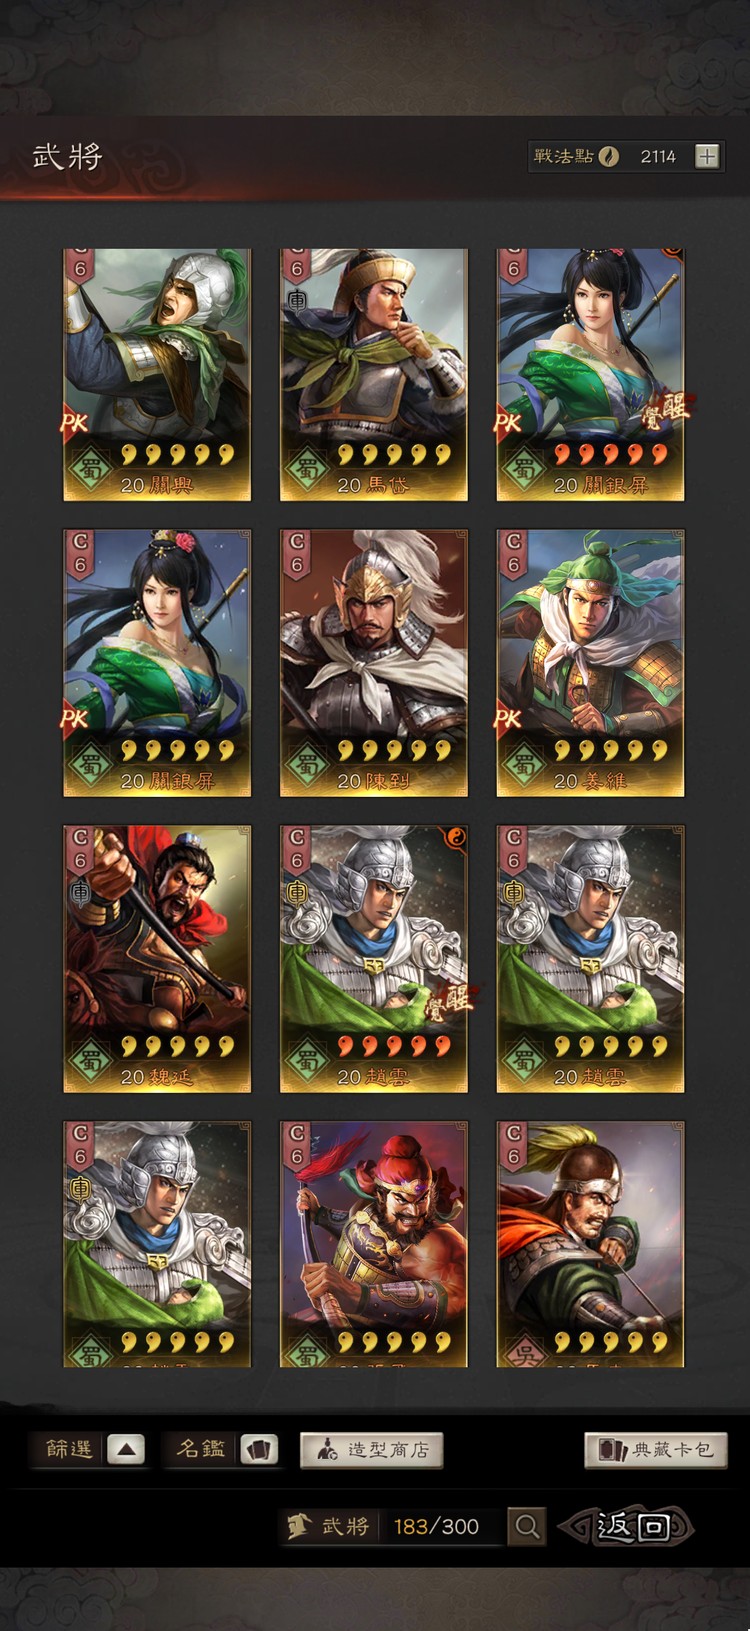Toggle the 名鑑 card catalog switch
Image resolution: width=750 pixels, height=1631 pixels.
tap(259, 1449)
